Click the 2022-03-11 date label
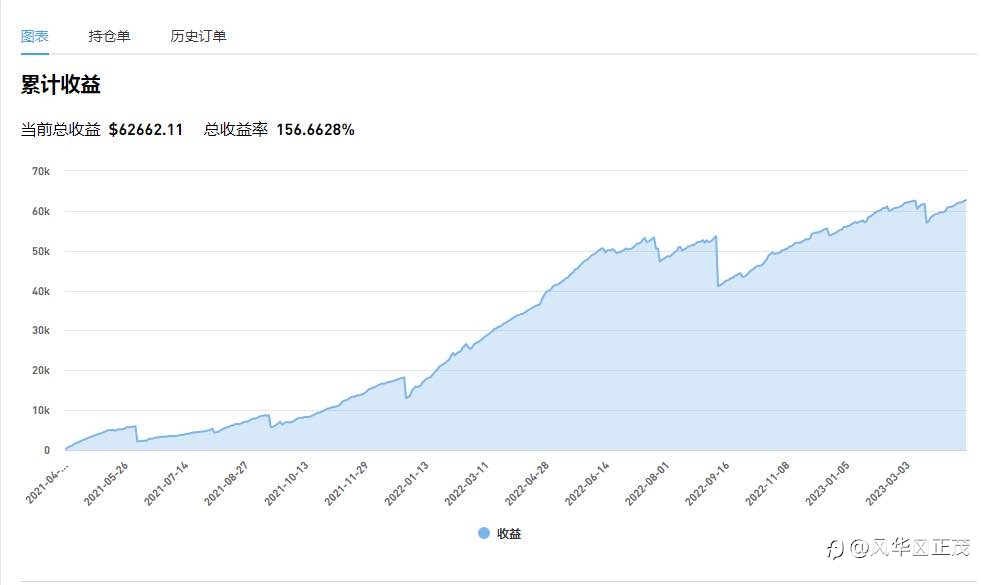981x585 pixels. coord(466,484)
